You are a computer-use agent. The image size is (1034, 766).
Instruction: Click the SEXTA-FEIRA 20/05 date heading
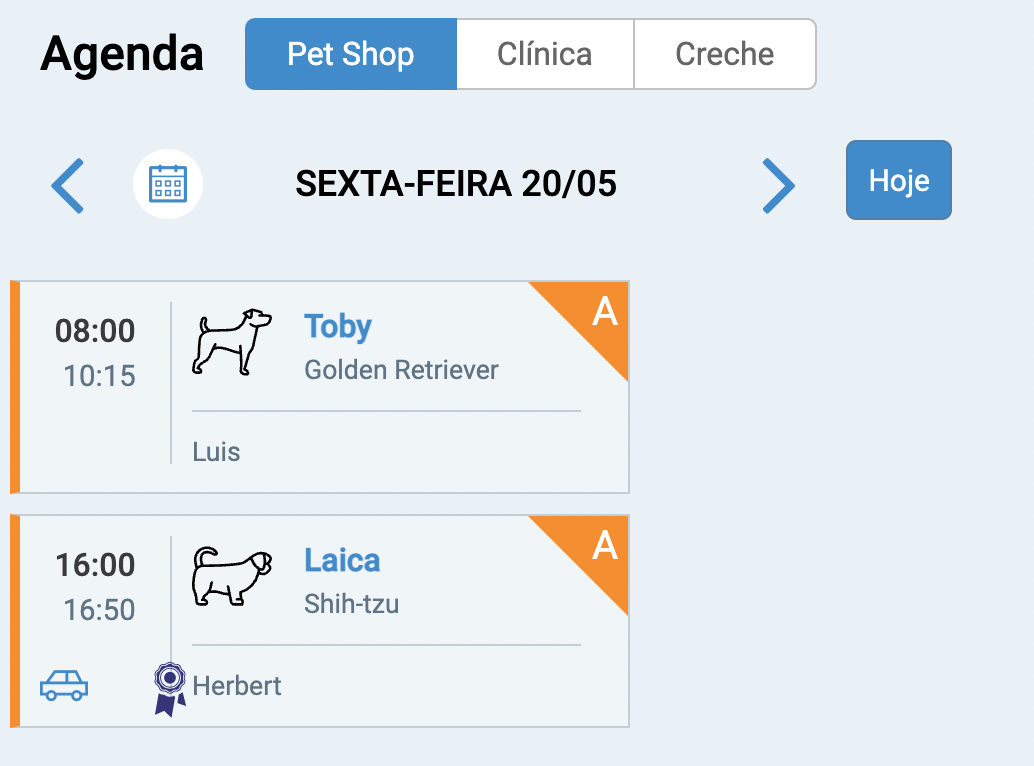click(456, 184)
